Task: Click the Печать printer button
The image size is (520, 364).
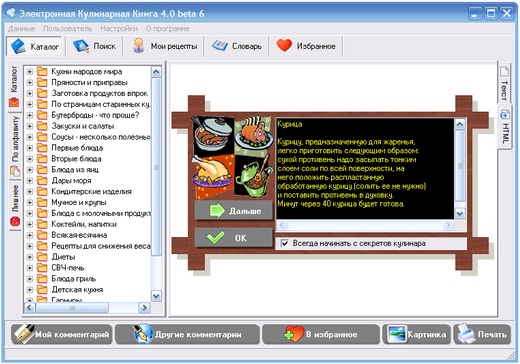Action: [x=482, y=334]
